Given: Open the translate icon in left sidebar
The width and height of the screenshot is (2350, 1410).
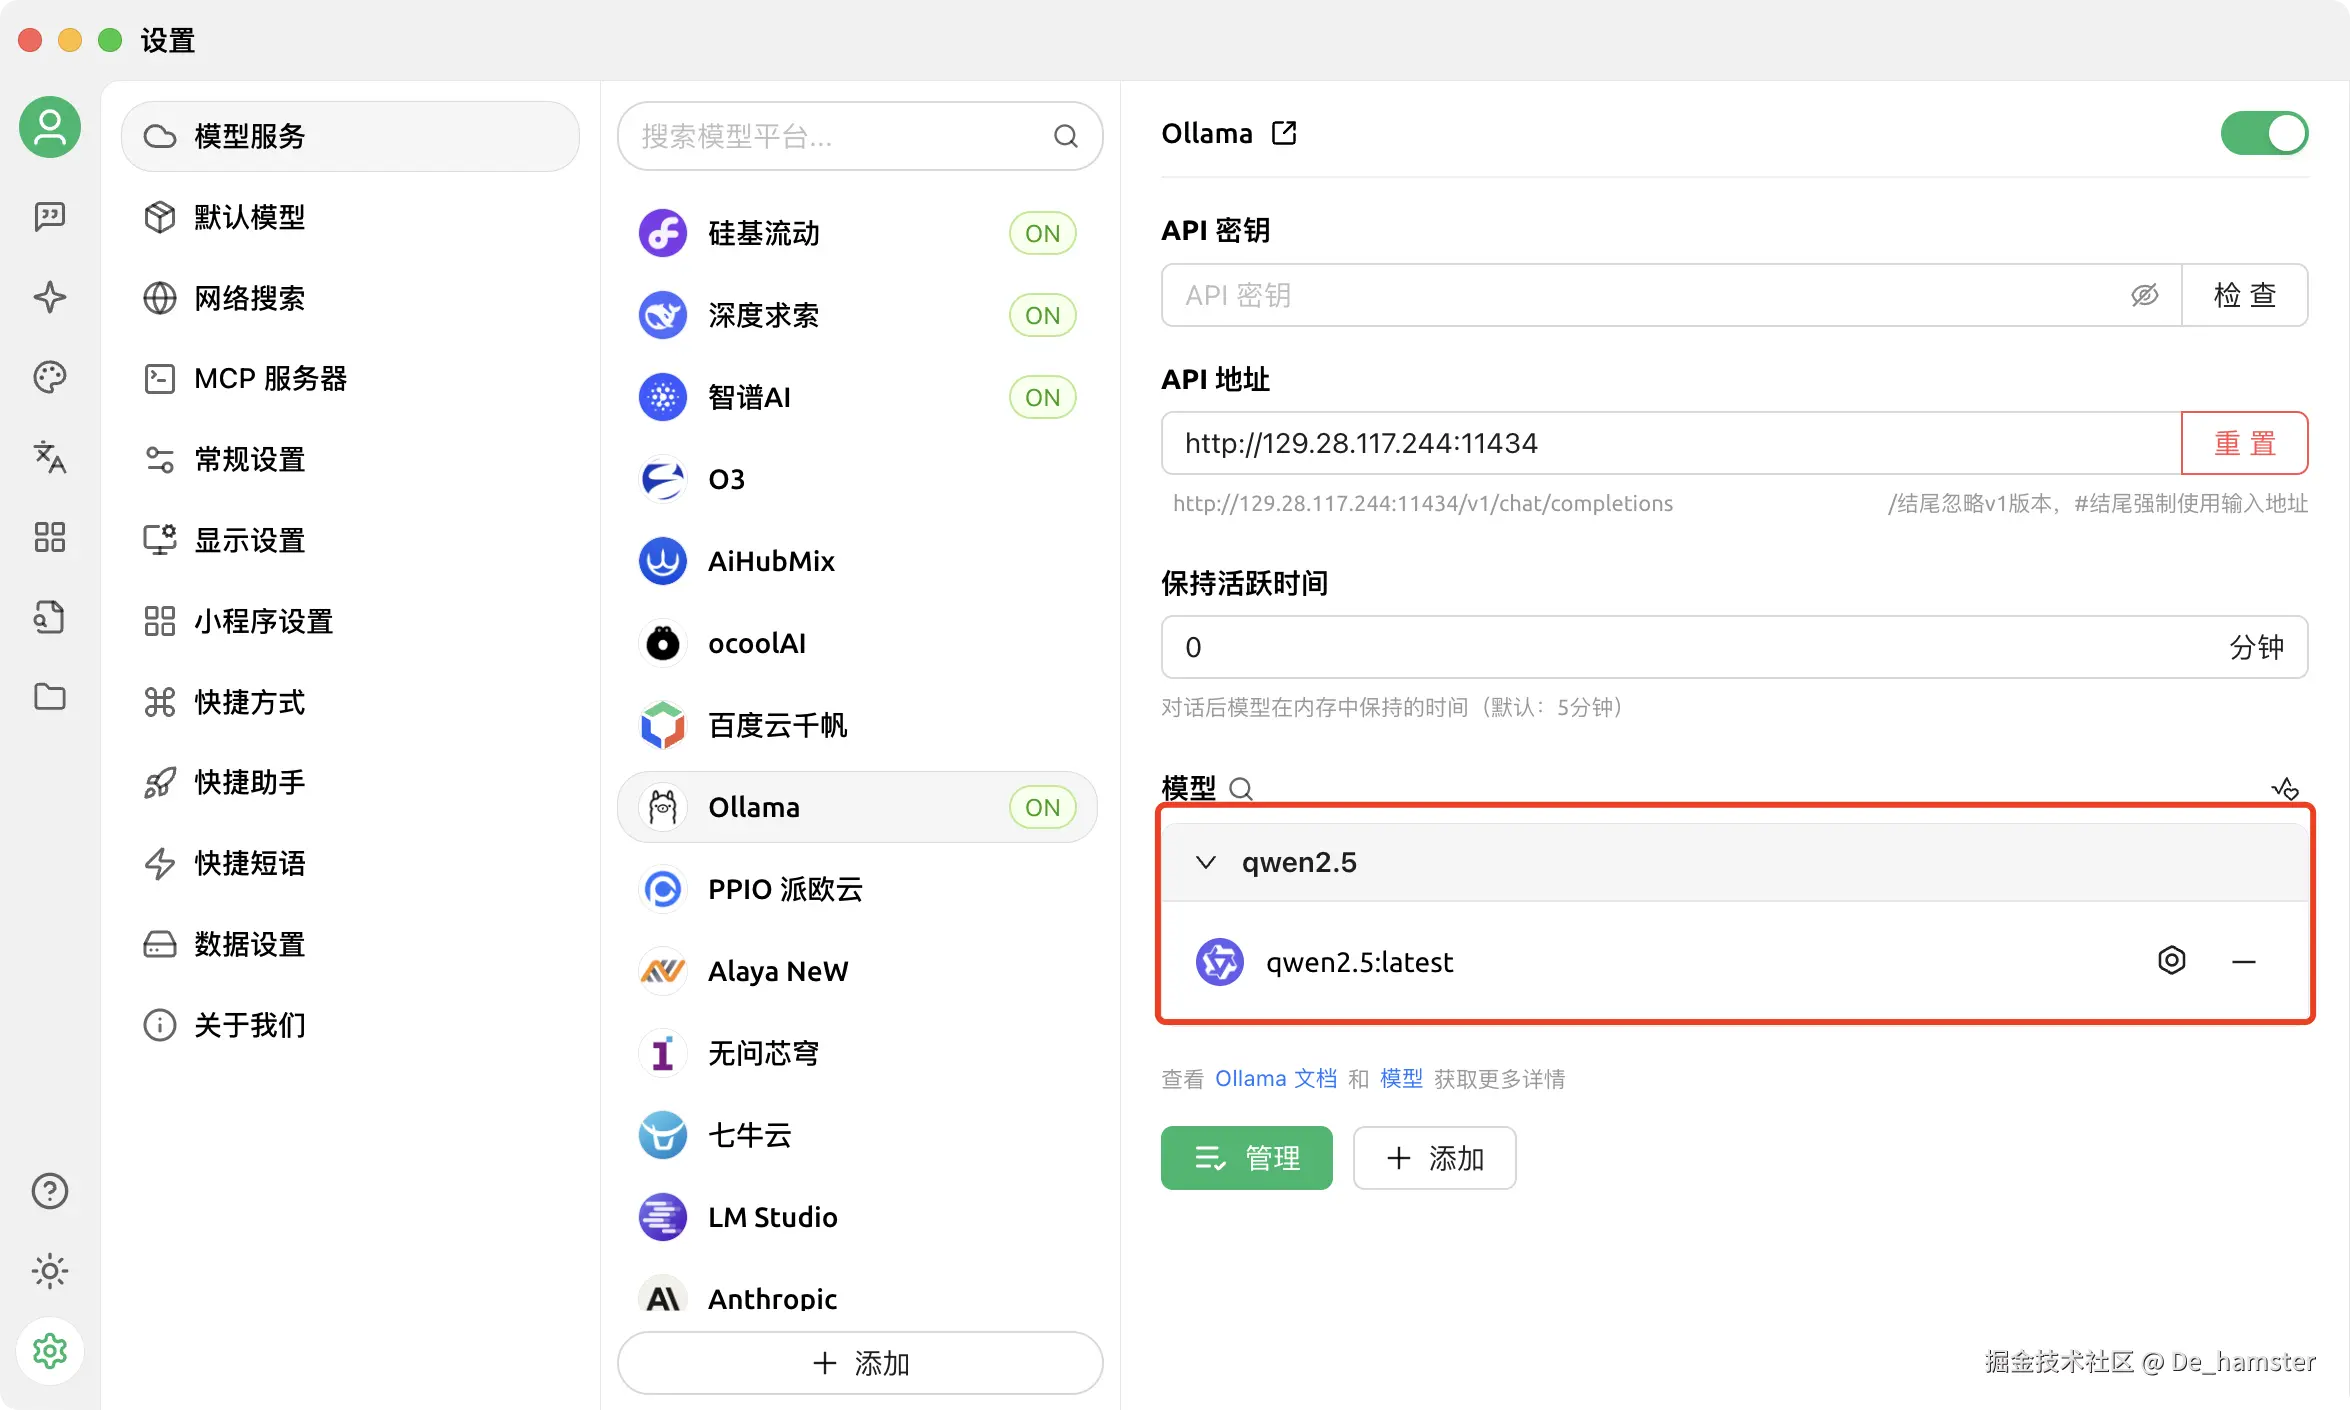Looking at the screenshot, I should tap(49, 457).
